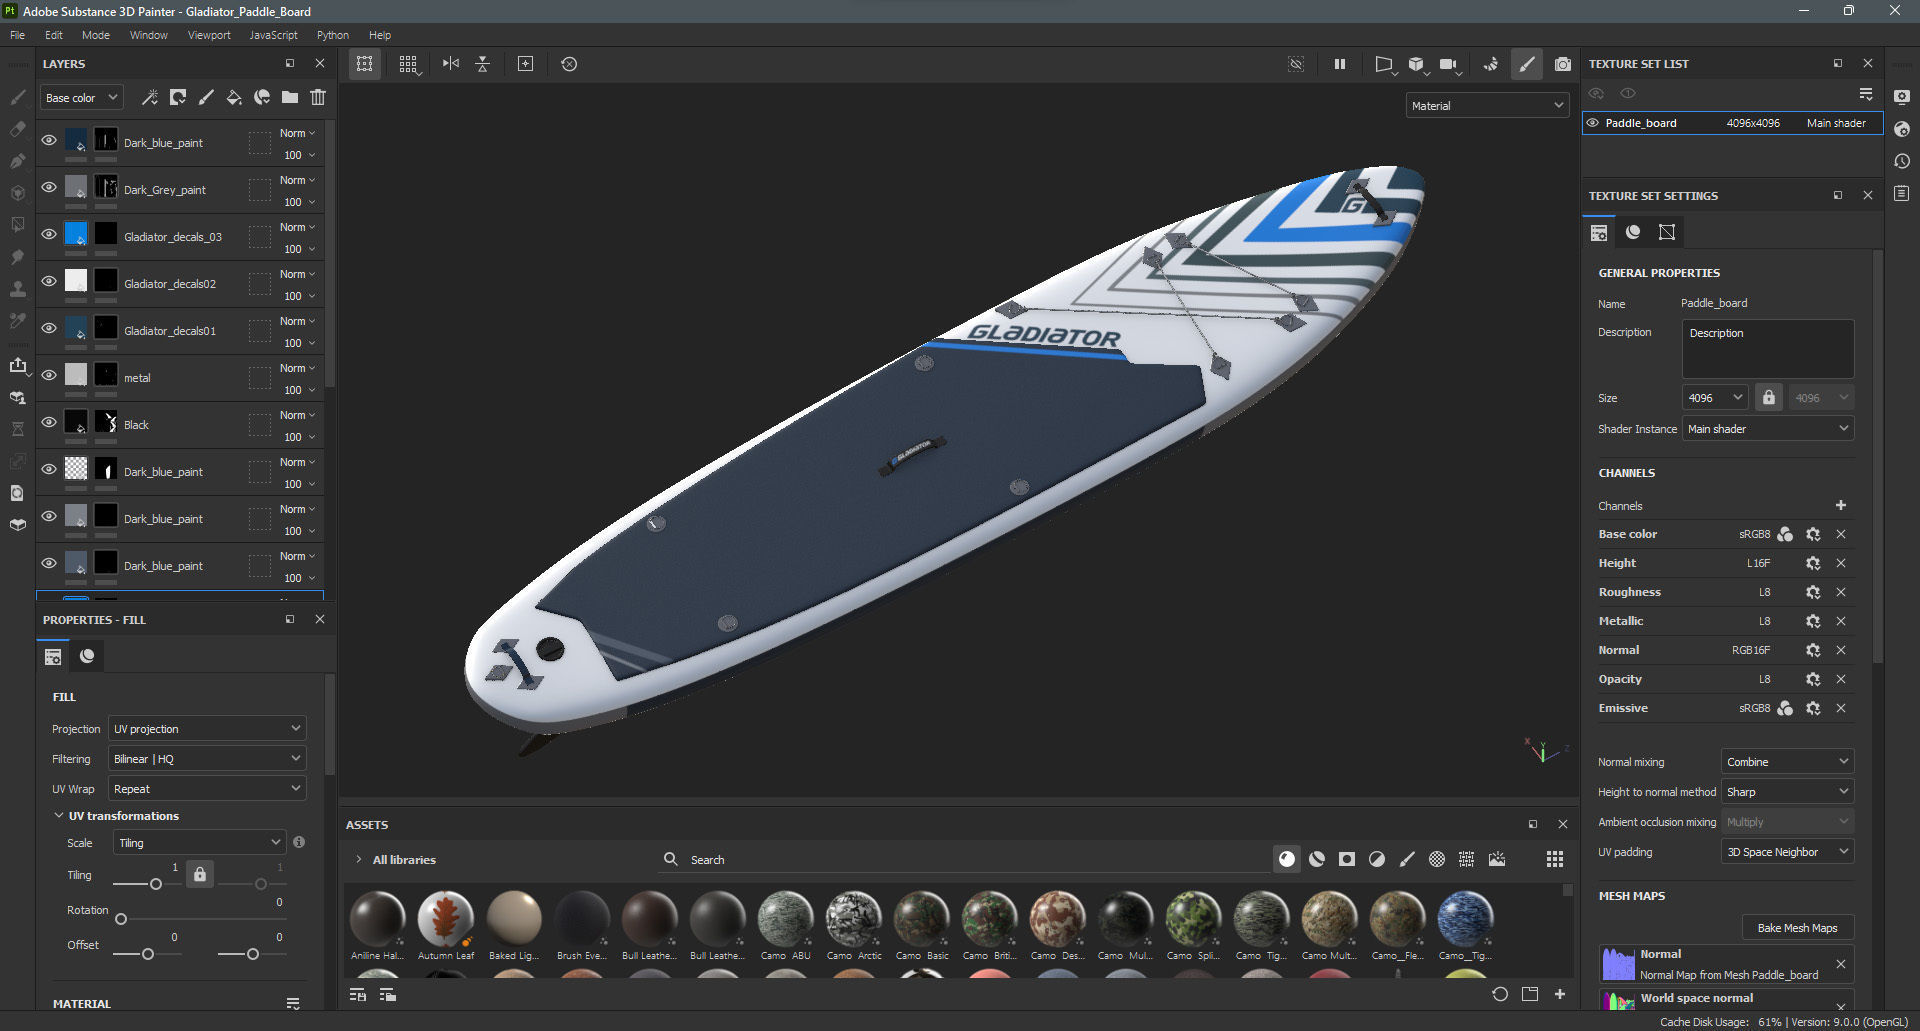Open the Material viewport mode dropdown
The image size is (1920, 1031).
1487,105
